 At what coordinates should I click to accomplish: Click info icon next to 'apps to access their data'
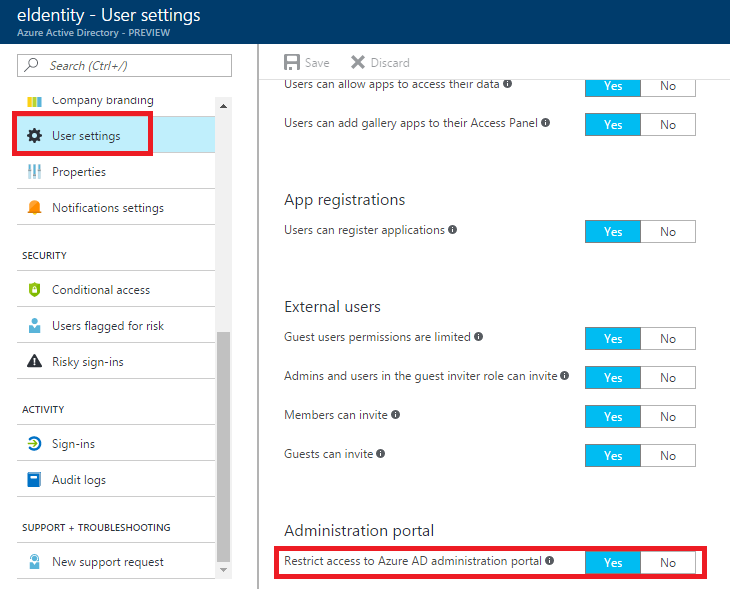click(x=507, y=84)
